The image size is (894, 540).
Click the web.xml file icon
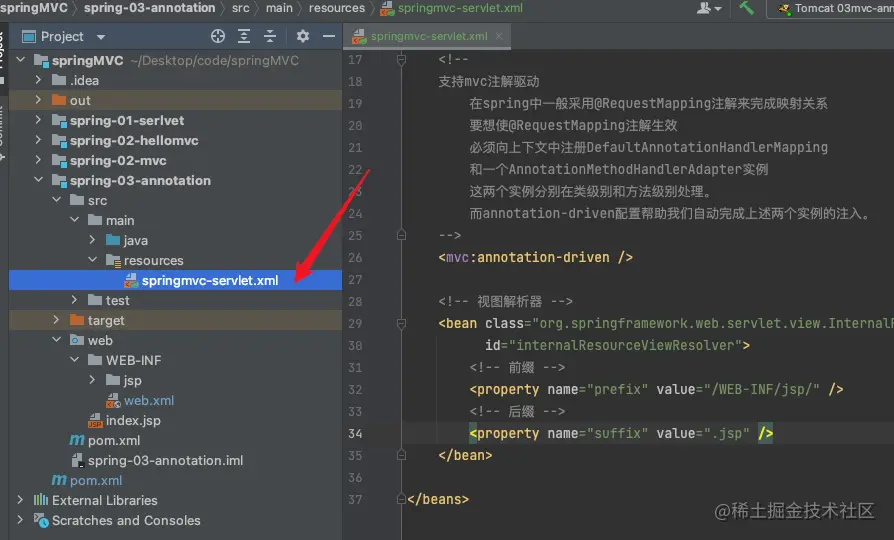113,400
